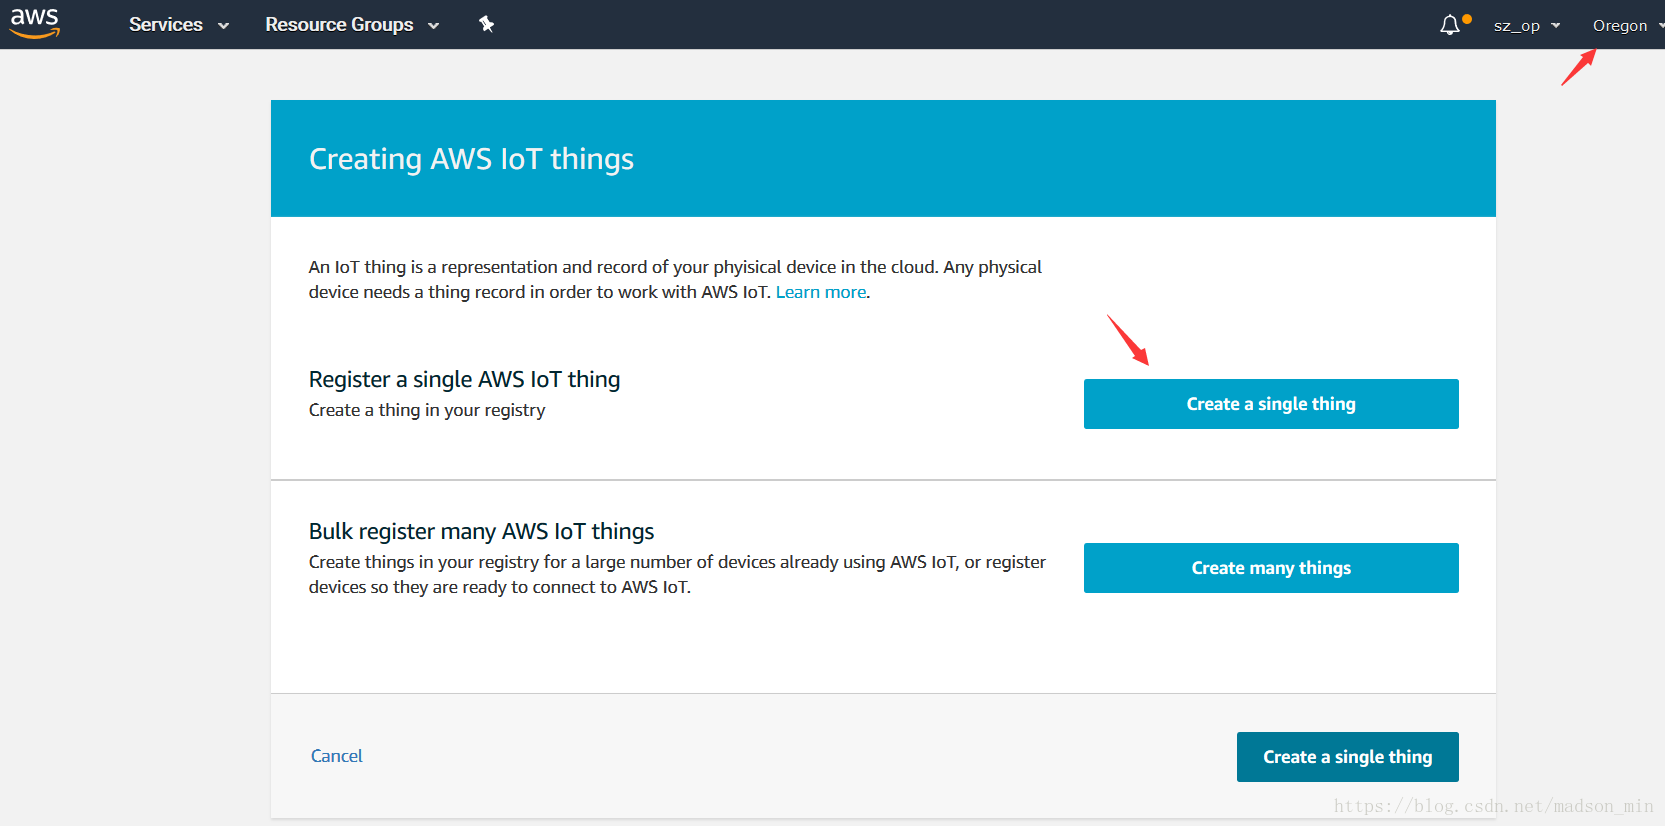
Task: Click the AWS logo home icon
Action: pos(35,23)
